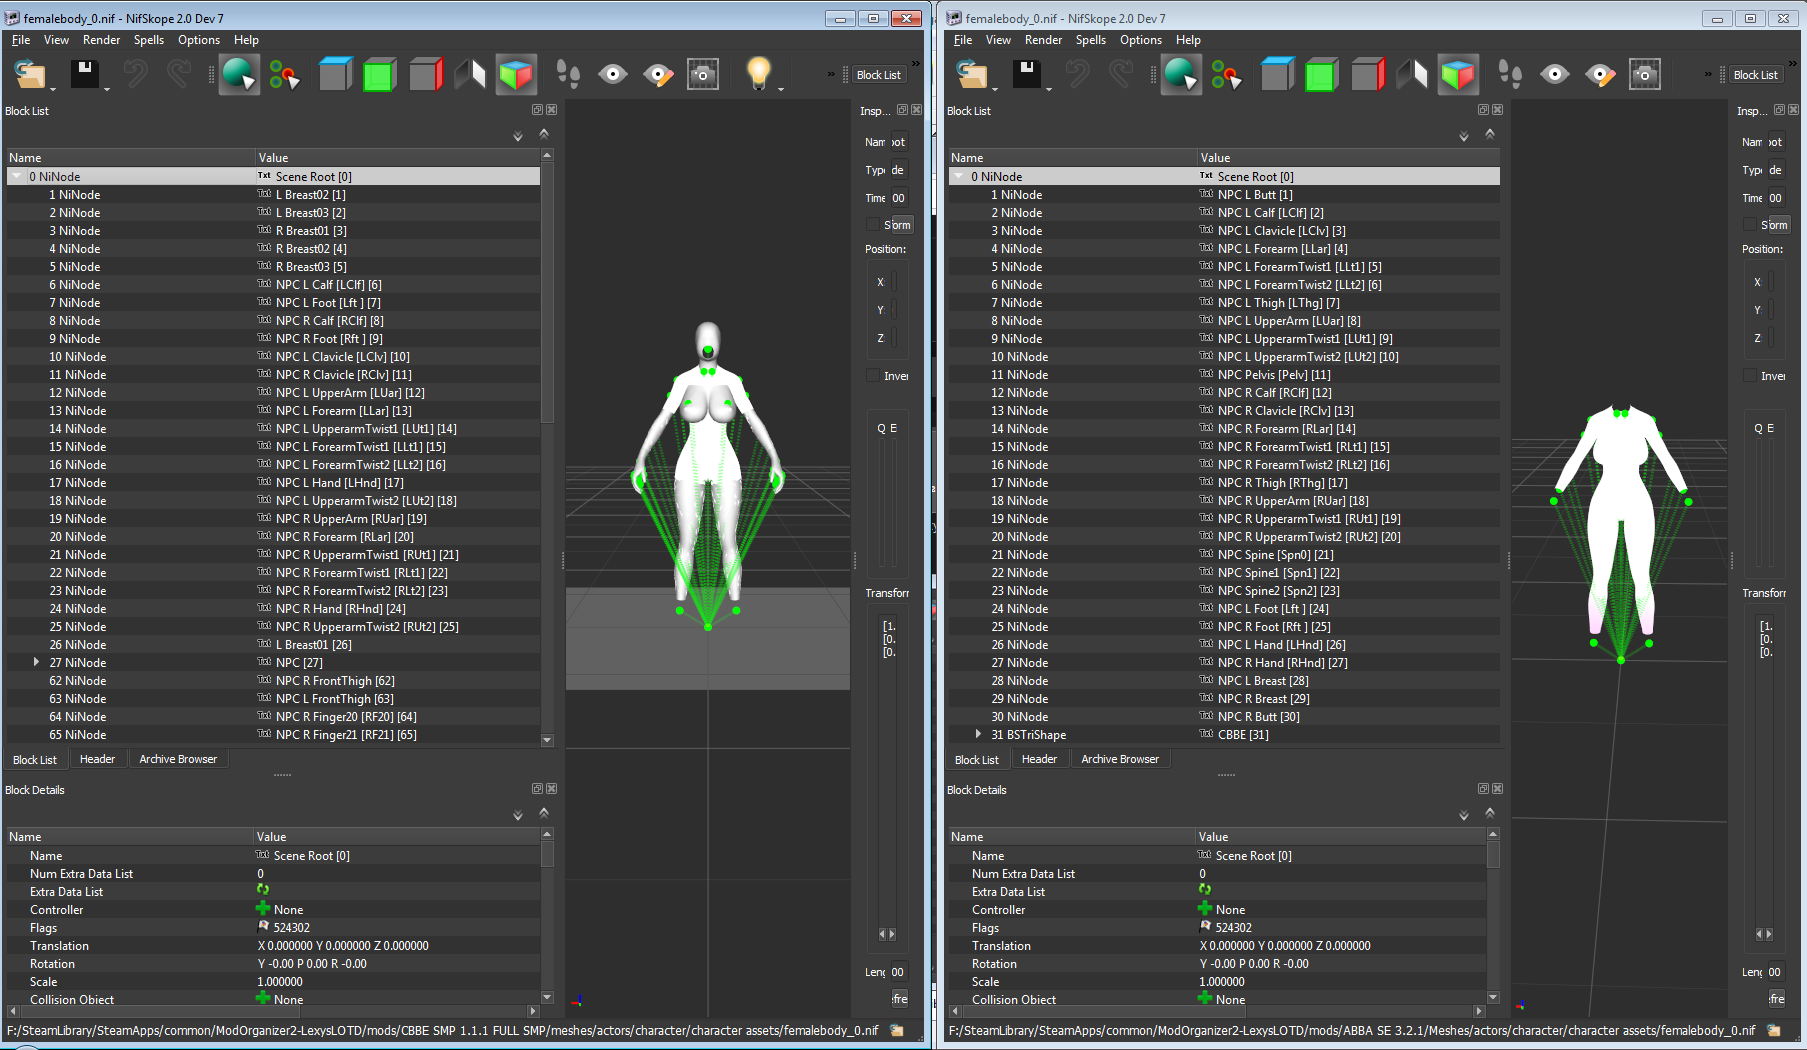The height and width of the screenshot is (1050, 1807).
Task: Toggle perspective color cube in left window
Action: 516,75
